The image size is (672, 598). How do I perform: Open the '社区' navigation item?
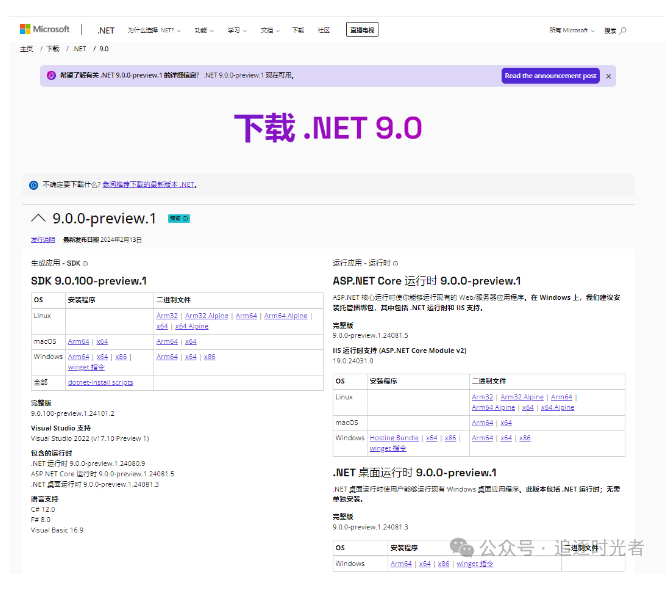point(324,30)
